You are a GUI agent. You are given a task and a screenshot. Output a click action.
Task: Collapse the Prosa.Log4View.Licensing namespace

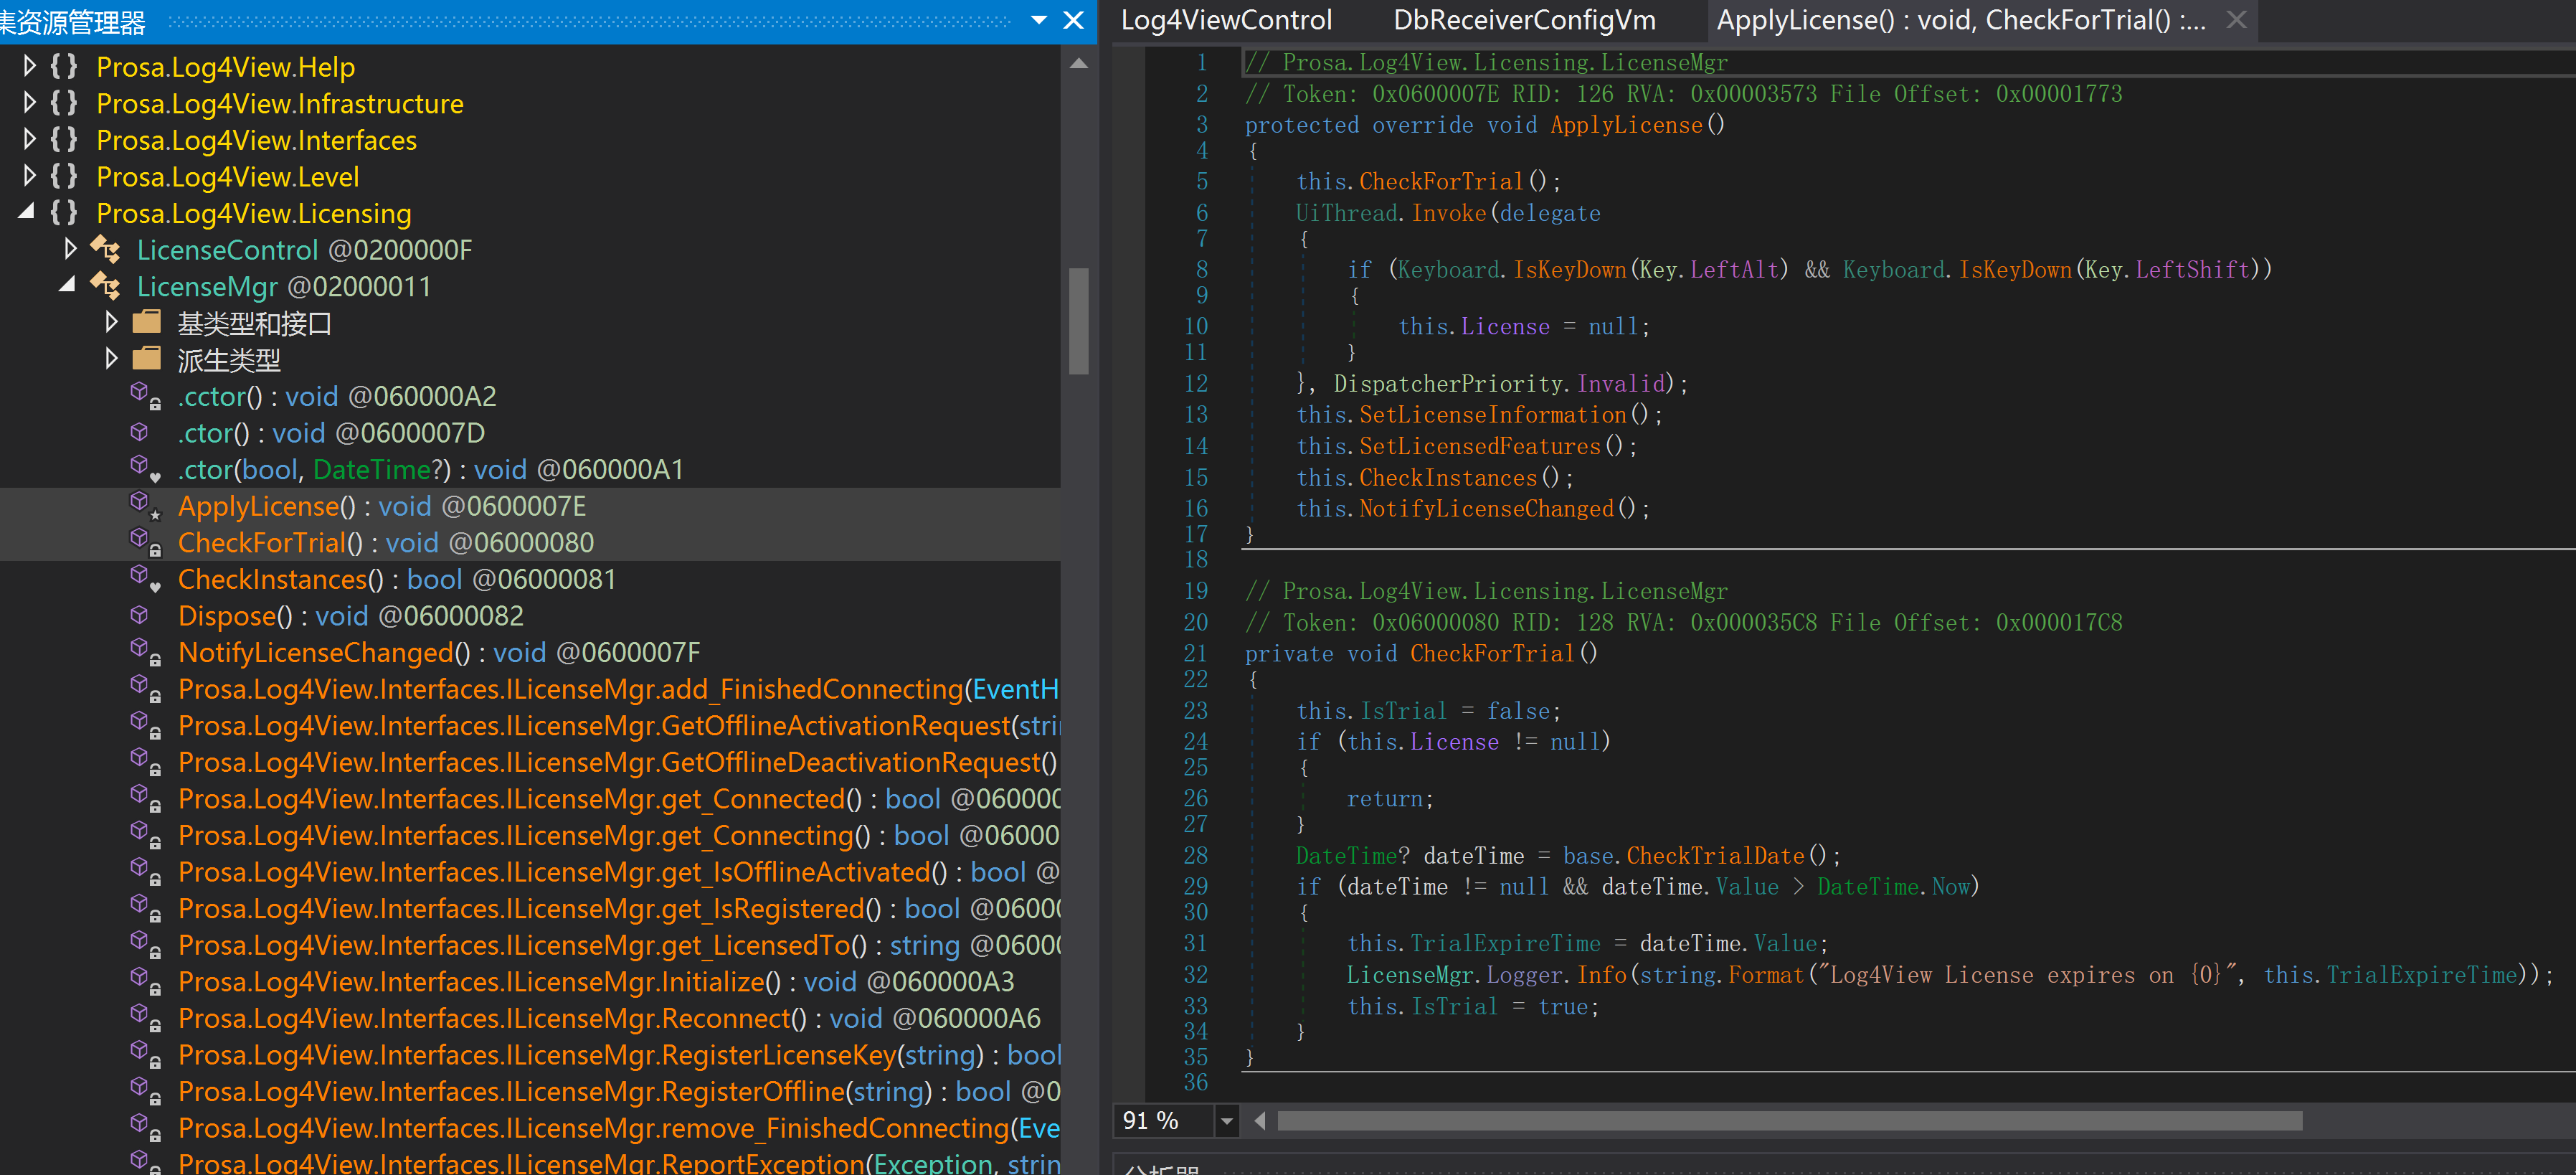(27, 212)
